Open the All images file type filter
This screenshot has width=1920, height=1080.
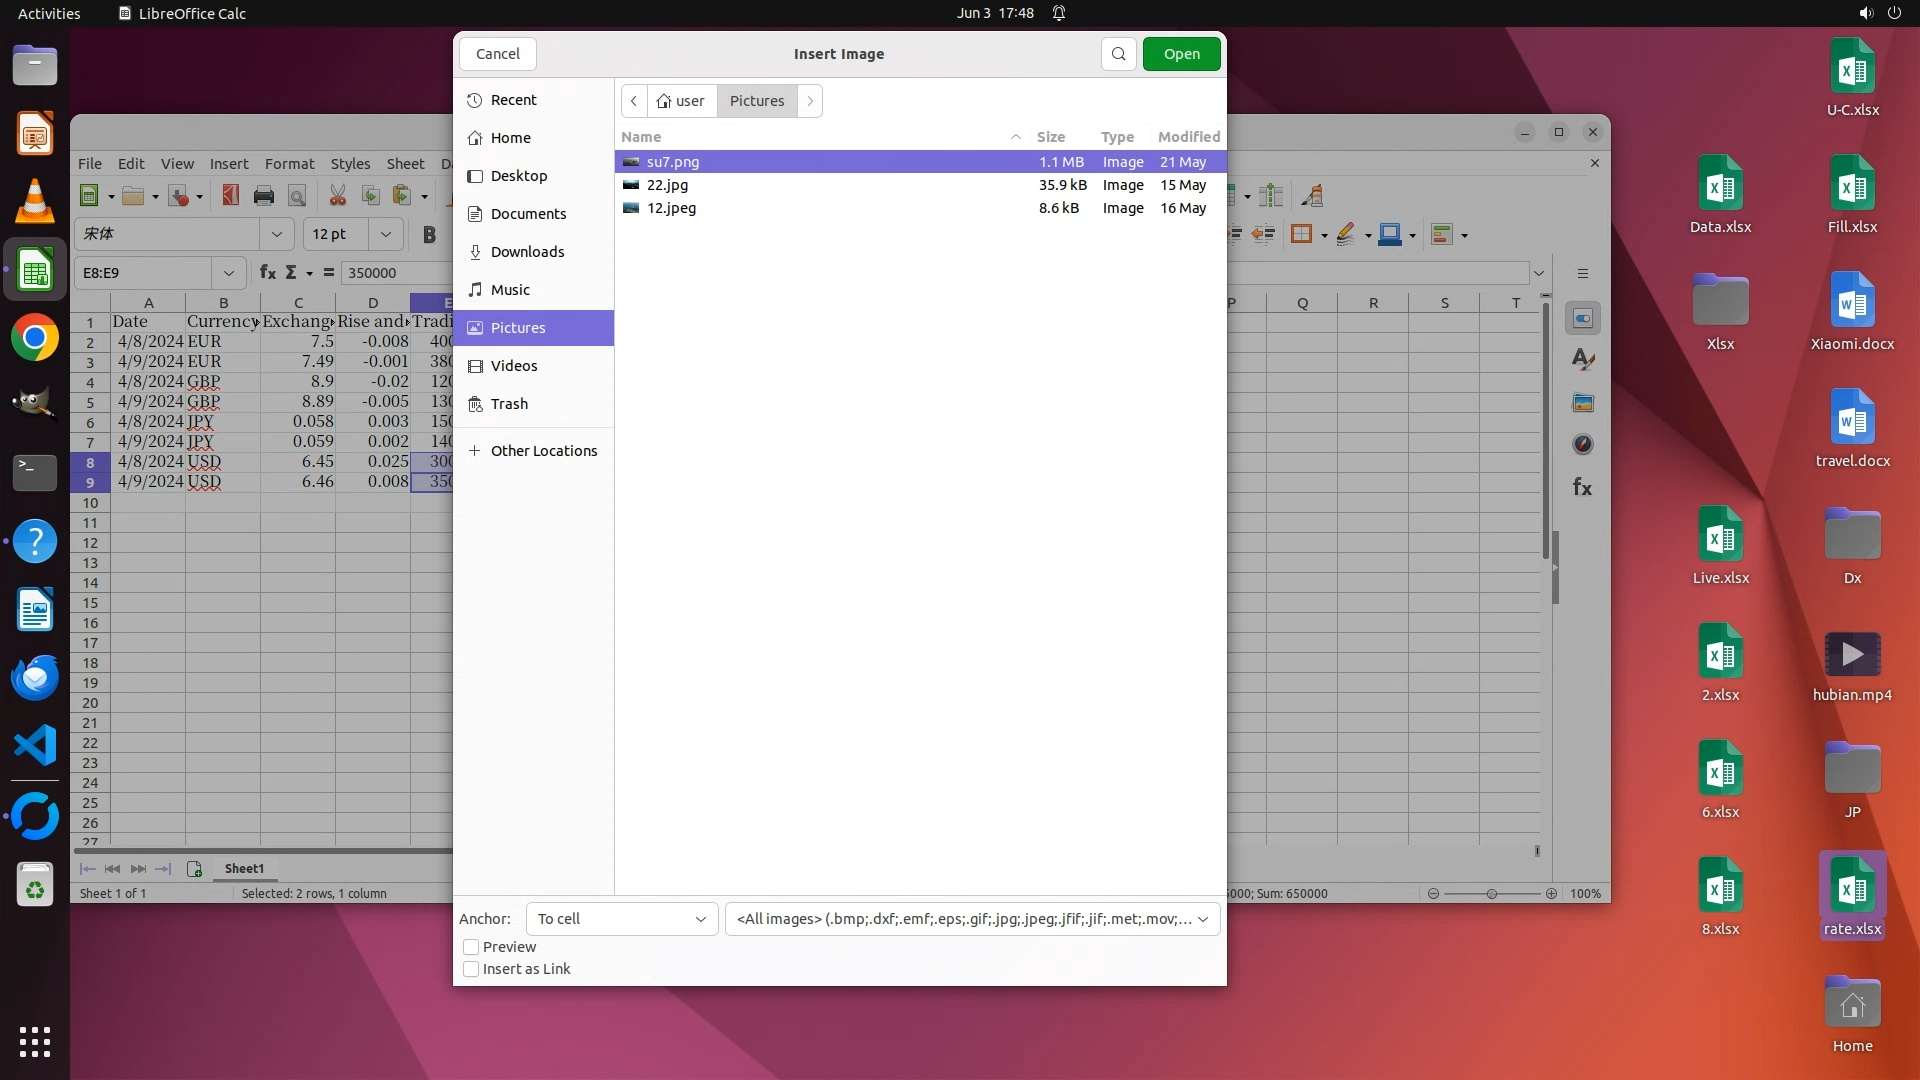tap(972, 919)
